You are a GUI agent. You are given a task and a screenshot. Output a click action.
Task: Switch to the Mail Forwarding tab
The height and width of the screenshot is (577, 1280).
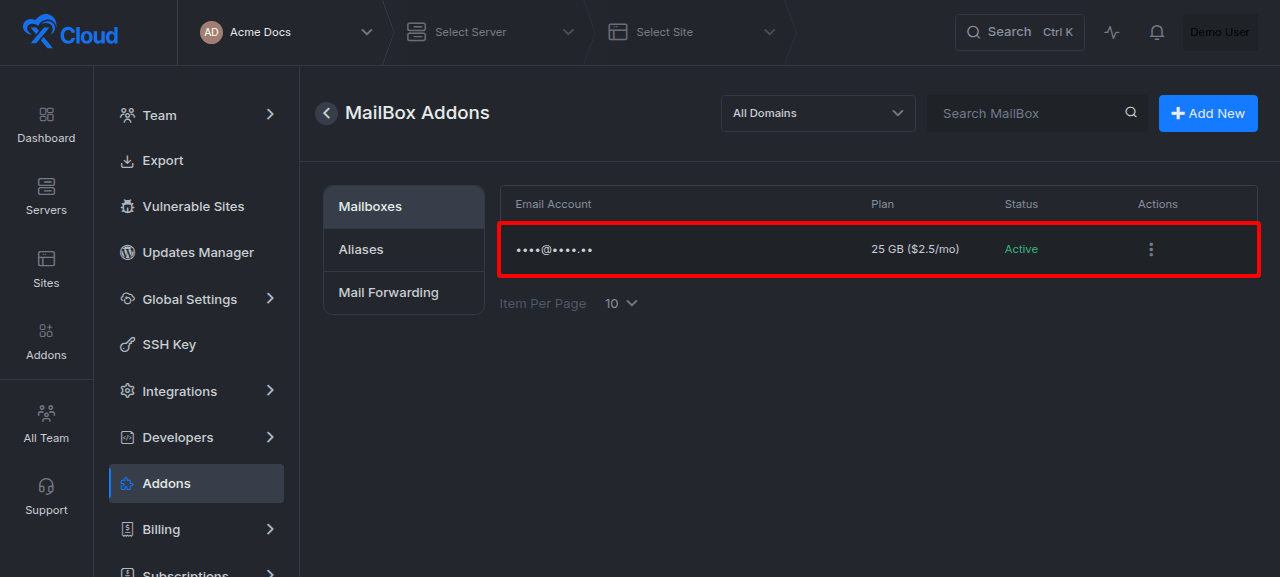click(x=404, y=293)
